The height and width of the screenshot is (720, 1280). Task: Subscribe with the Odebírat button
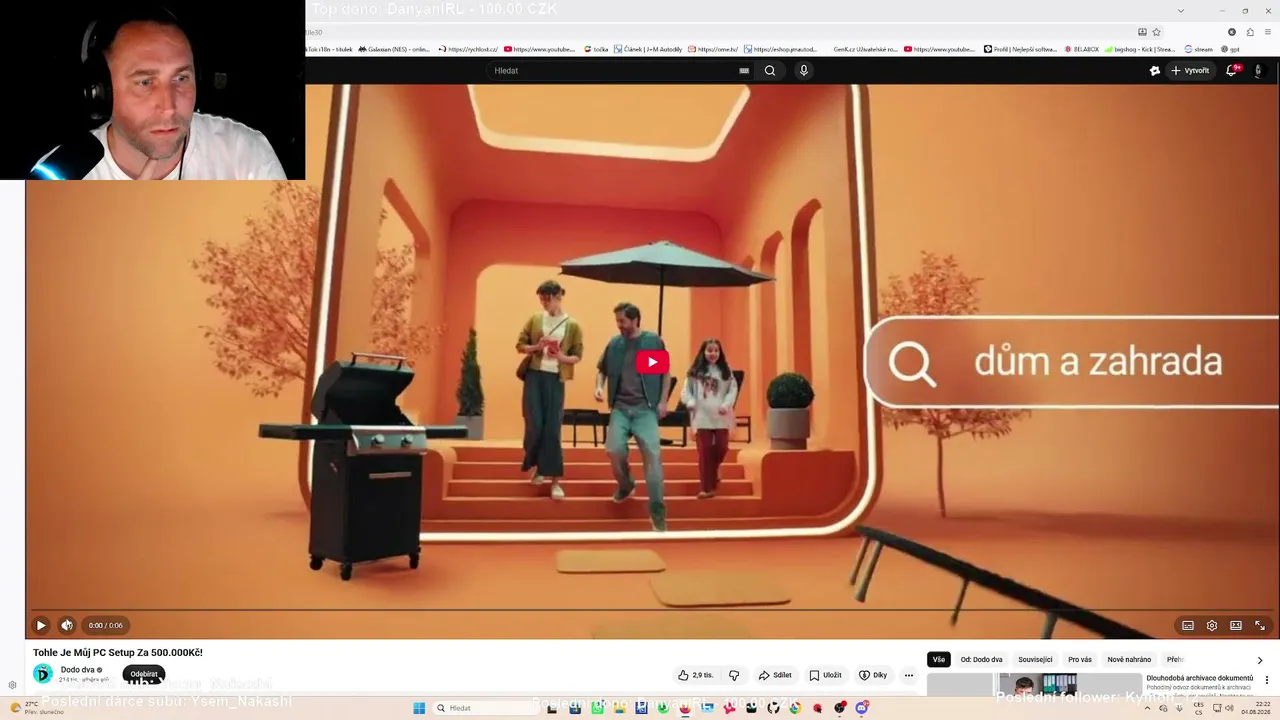144,674
